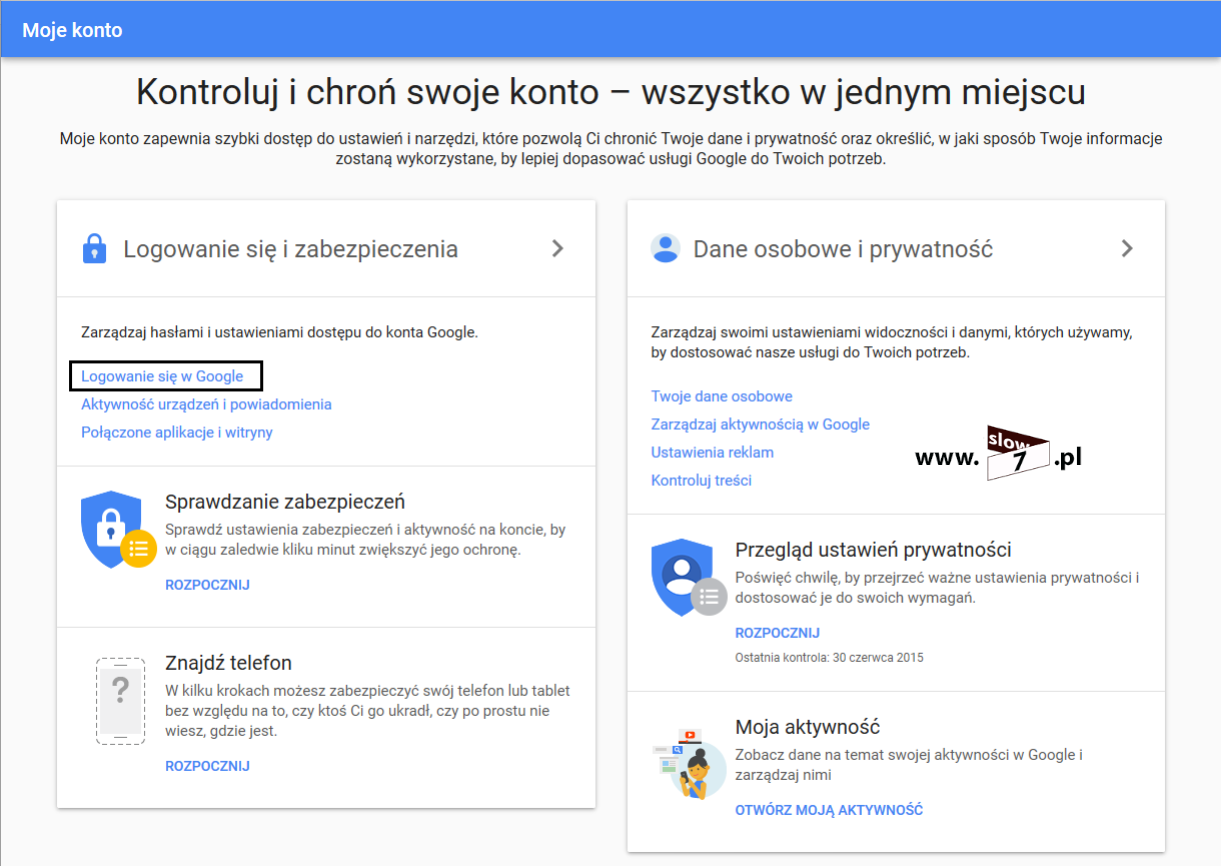Image resolution: width=1221 pixels, height=866 pixels.
Task: Open the Ustawienia reklam link
Action: [712, 452]
